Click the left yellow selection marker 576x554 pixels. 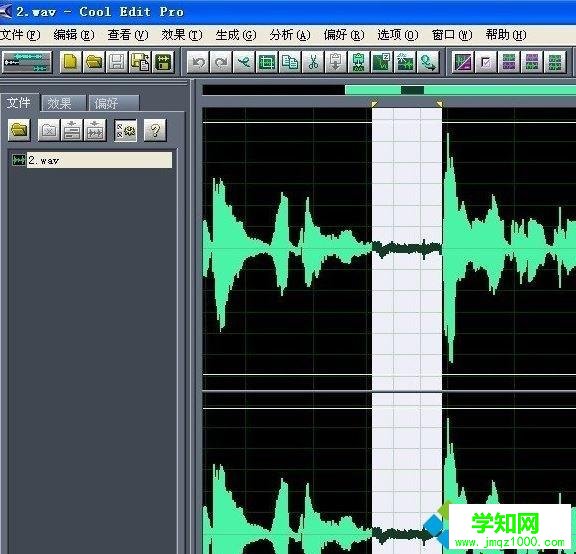click(374, 104)
